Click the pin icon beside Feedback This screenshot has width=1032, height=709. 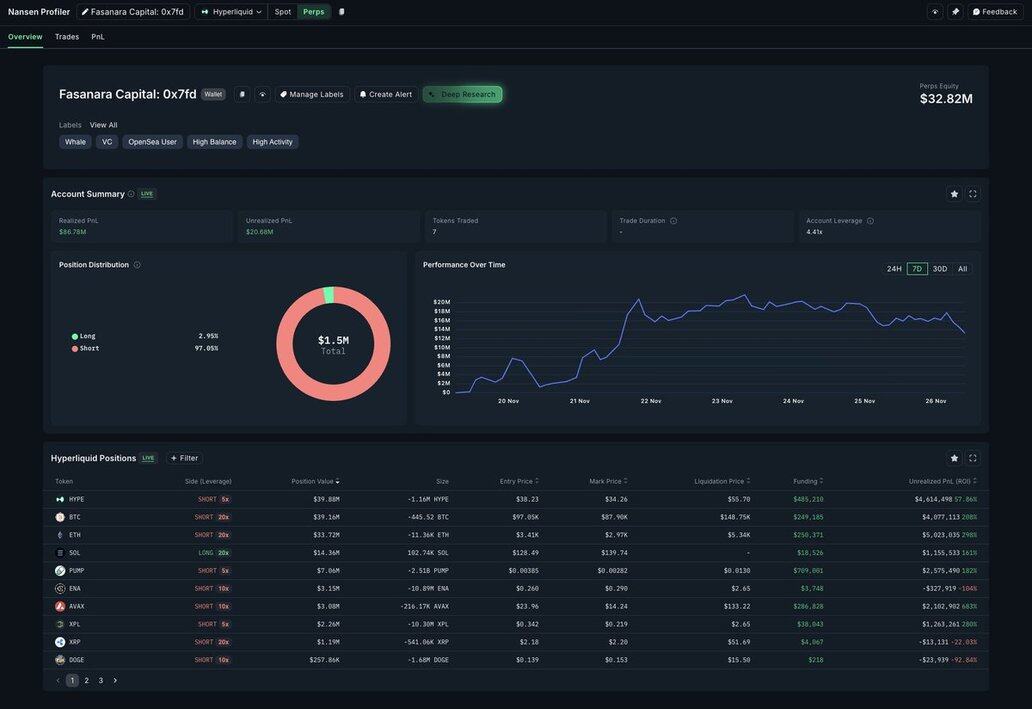955,12
